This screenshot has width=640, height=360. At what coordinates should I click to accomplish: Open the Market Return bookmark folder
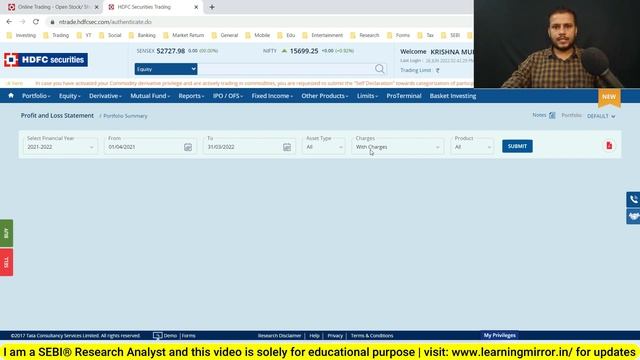click(183, 36)
